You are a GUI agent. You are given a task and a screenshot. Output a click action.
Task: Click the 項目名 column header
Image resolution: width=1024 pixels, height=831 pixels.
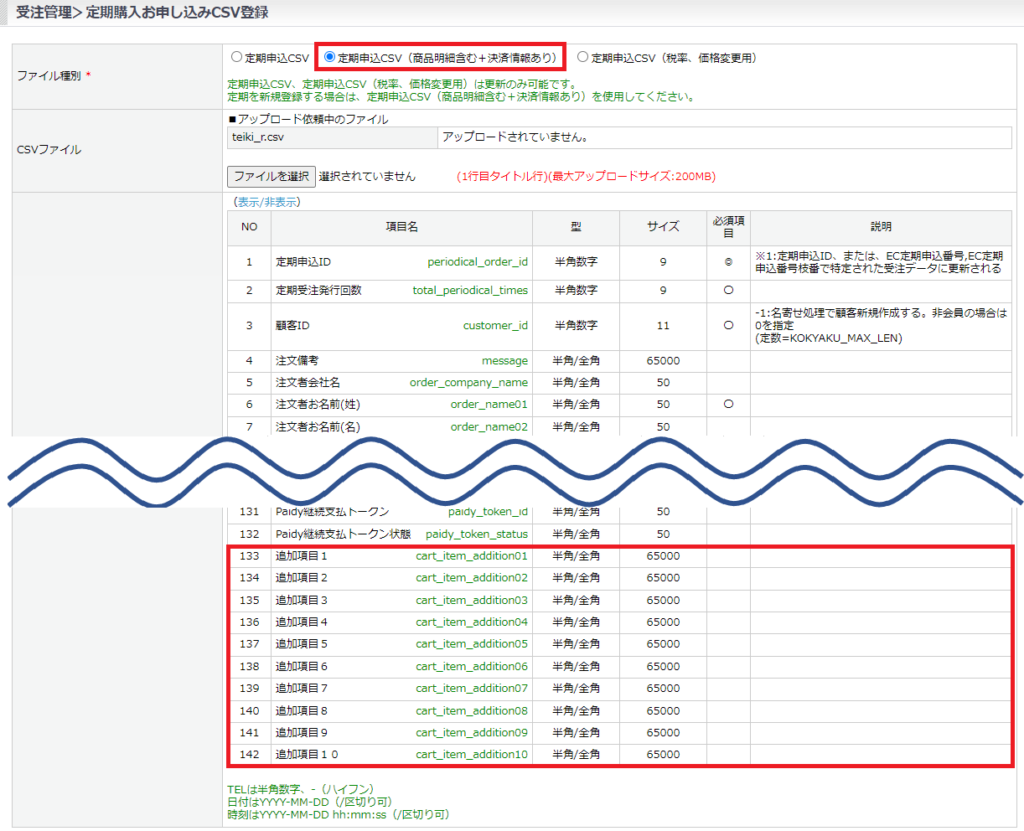click(401, 227)
